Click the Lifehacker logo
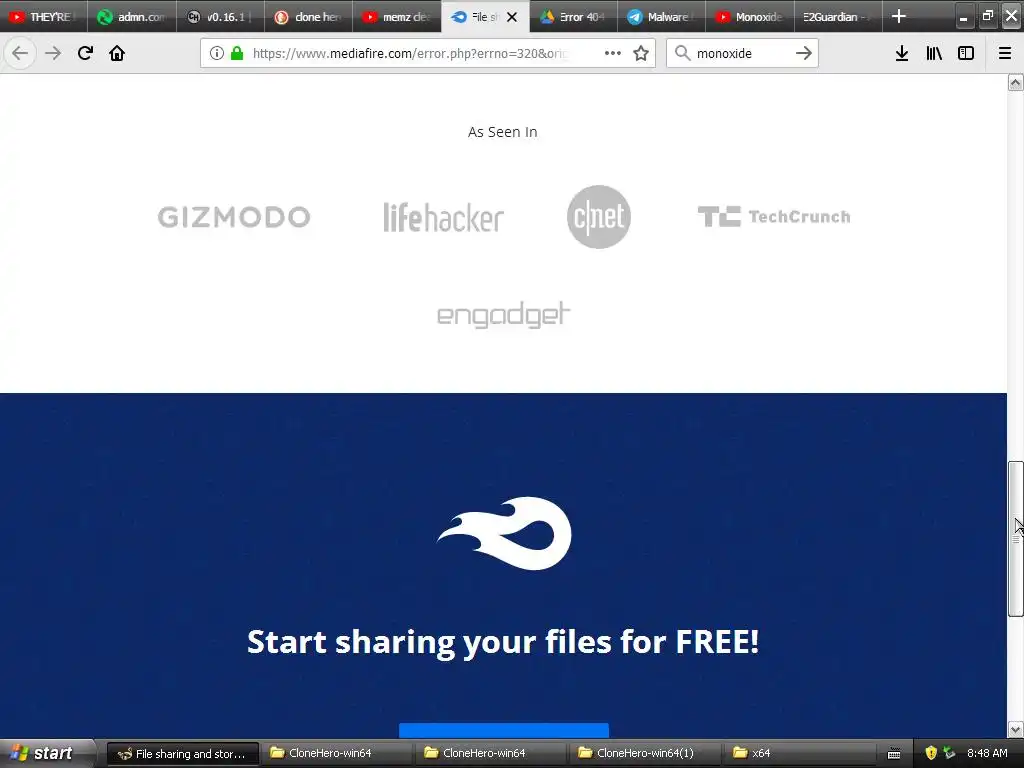Image resolution: width=1024 pixels, height=768 pixels. click(x=443, y=217)
